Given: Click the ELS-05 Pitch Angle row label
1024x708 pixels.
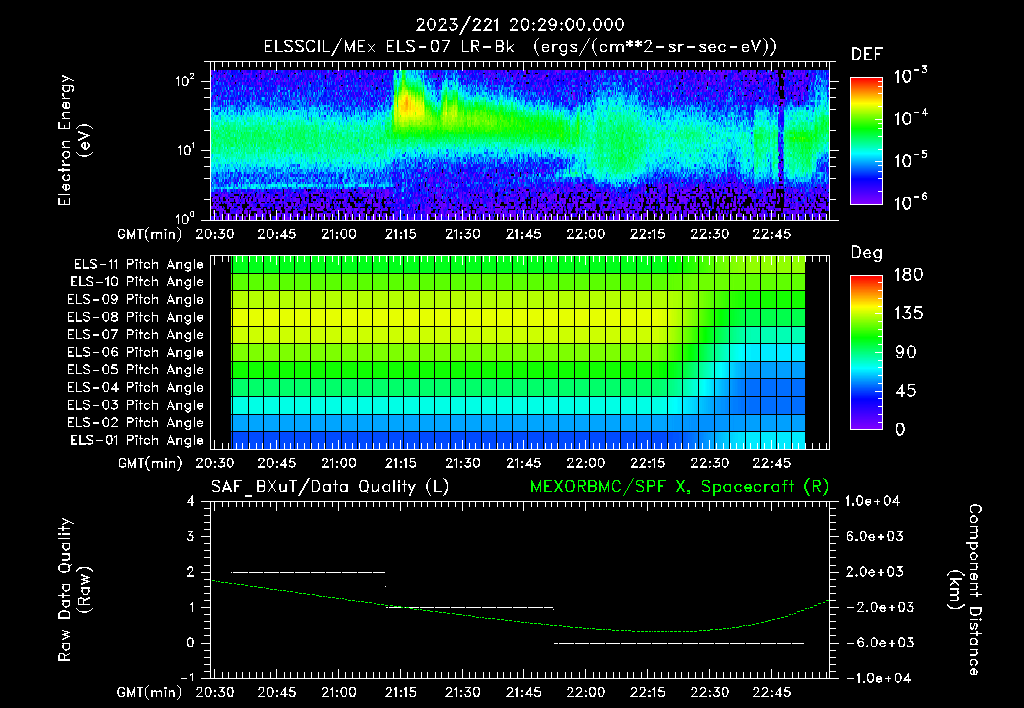Looking at the screenshot, I should (136, 370).
